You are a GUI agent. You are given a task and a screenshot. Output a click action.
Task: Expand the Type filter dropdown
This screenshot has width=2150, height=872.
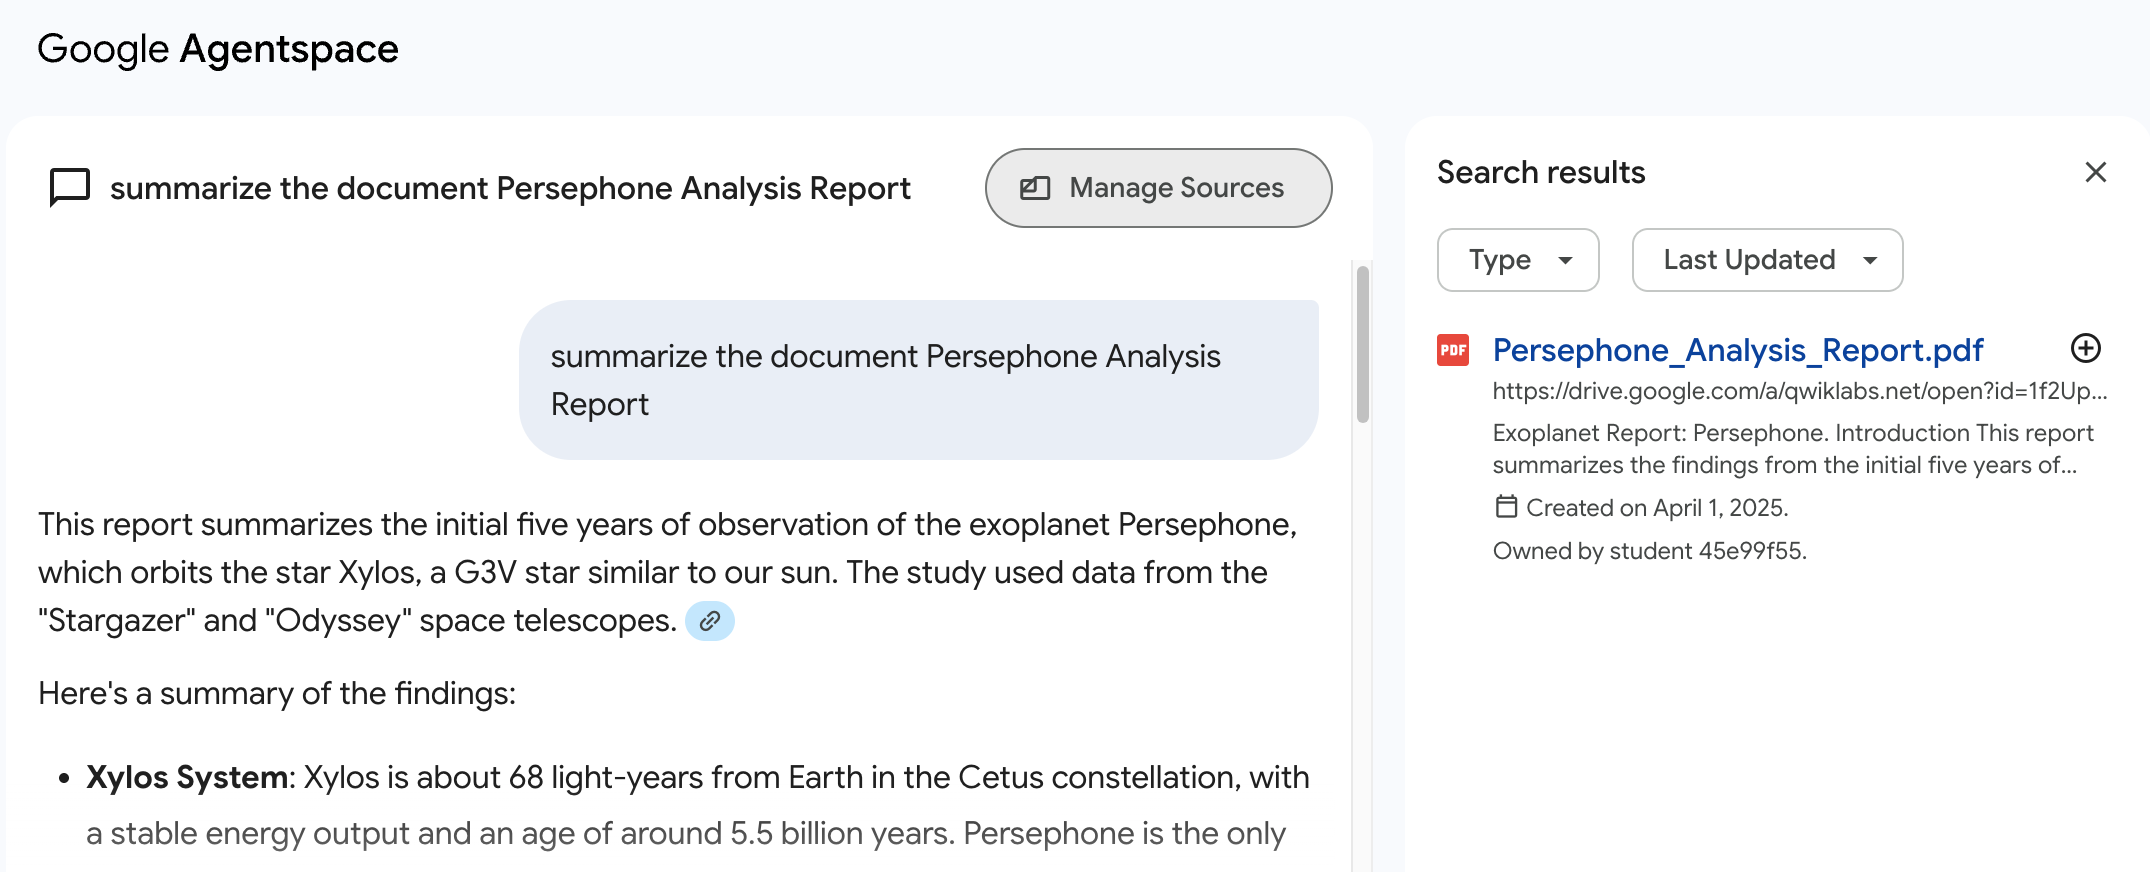[x=1518, y=260]
